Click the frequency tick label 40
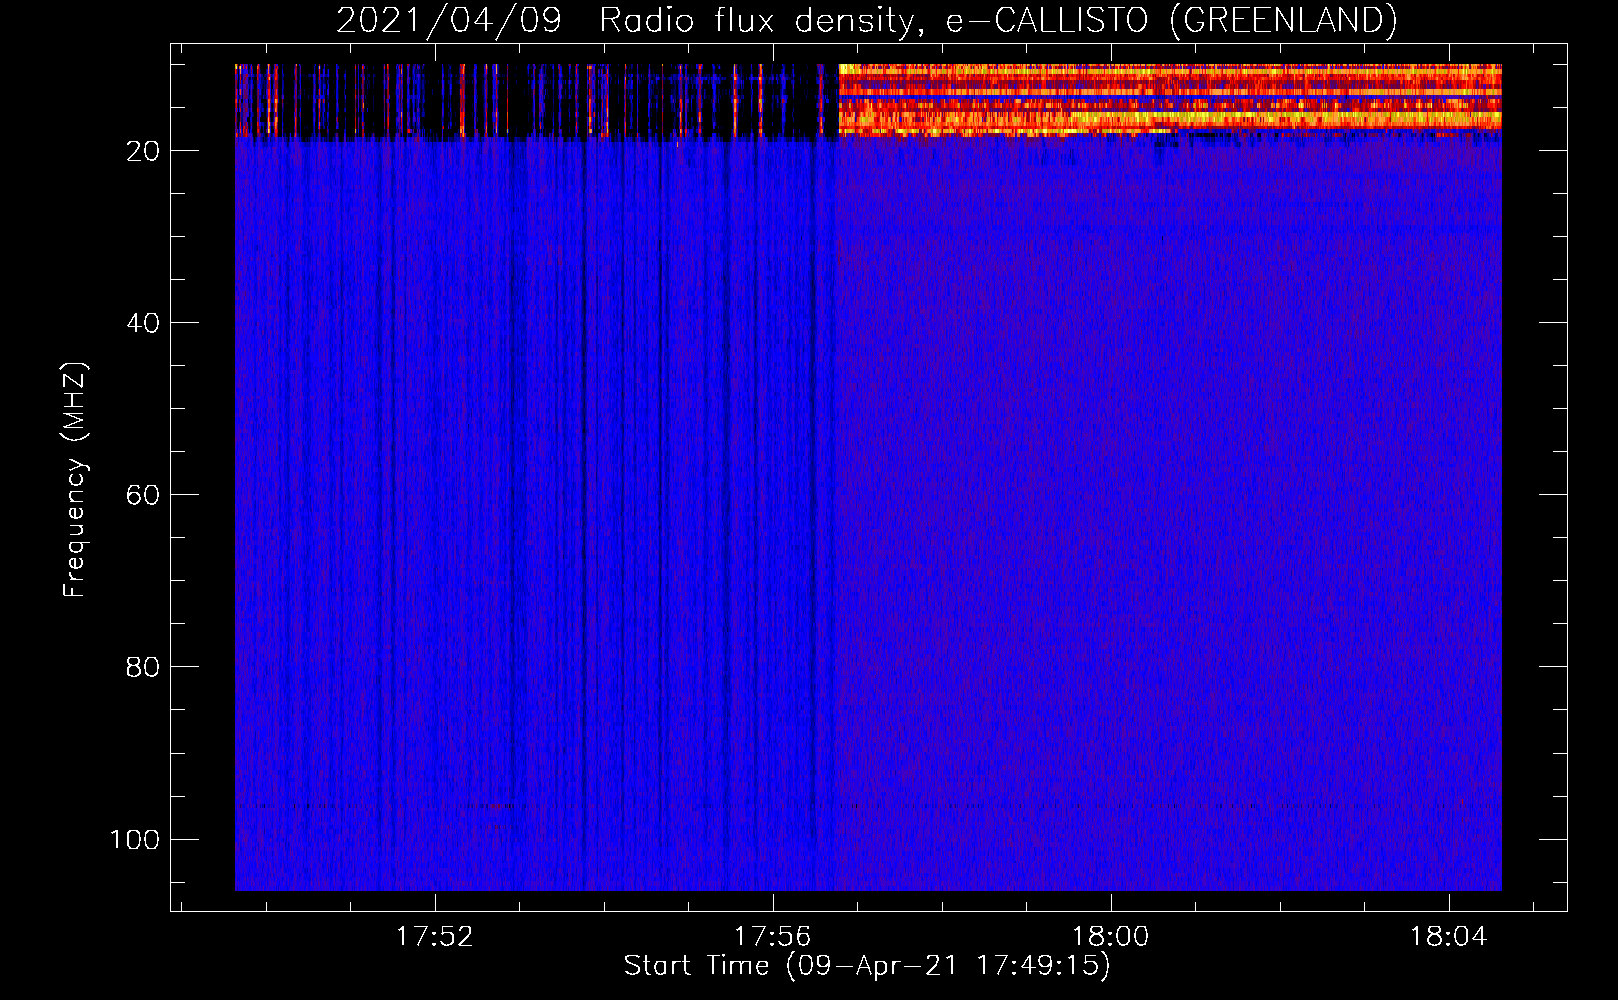This screenshot has height=1000, width=1618. tap(143, 323)
